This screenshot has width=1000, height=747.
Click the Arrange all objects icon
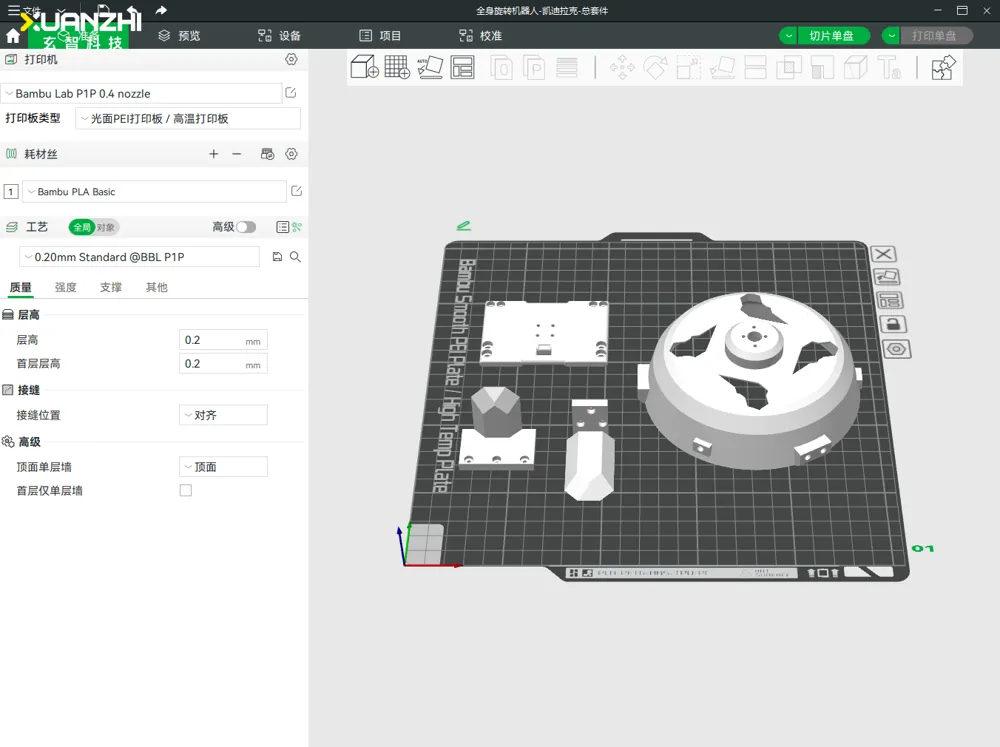[x=462, y=68]
